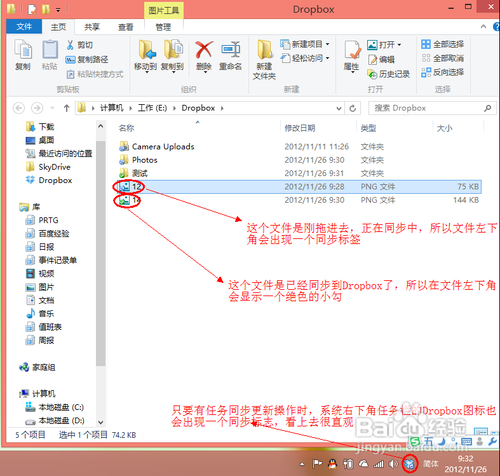Click Paste shortcut (粘贴快捷方式)
This screenshot has height=476, width=500.
[x=95, y=74]
